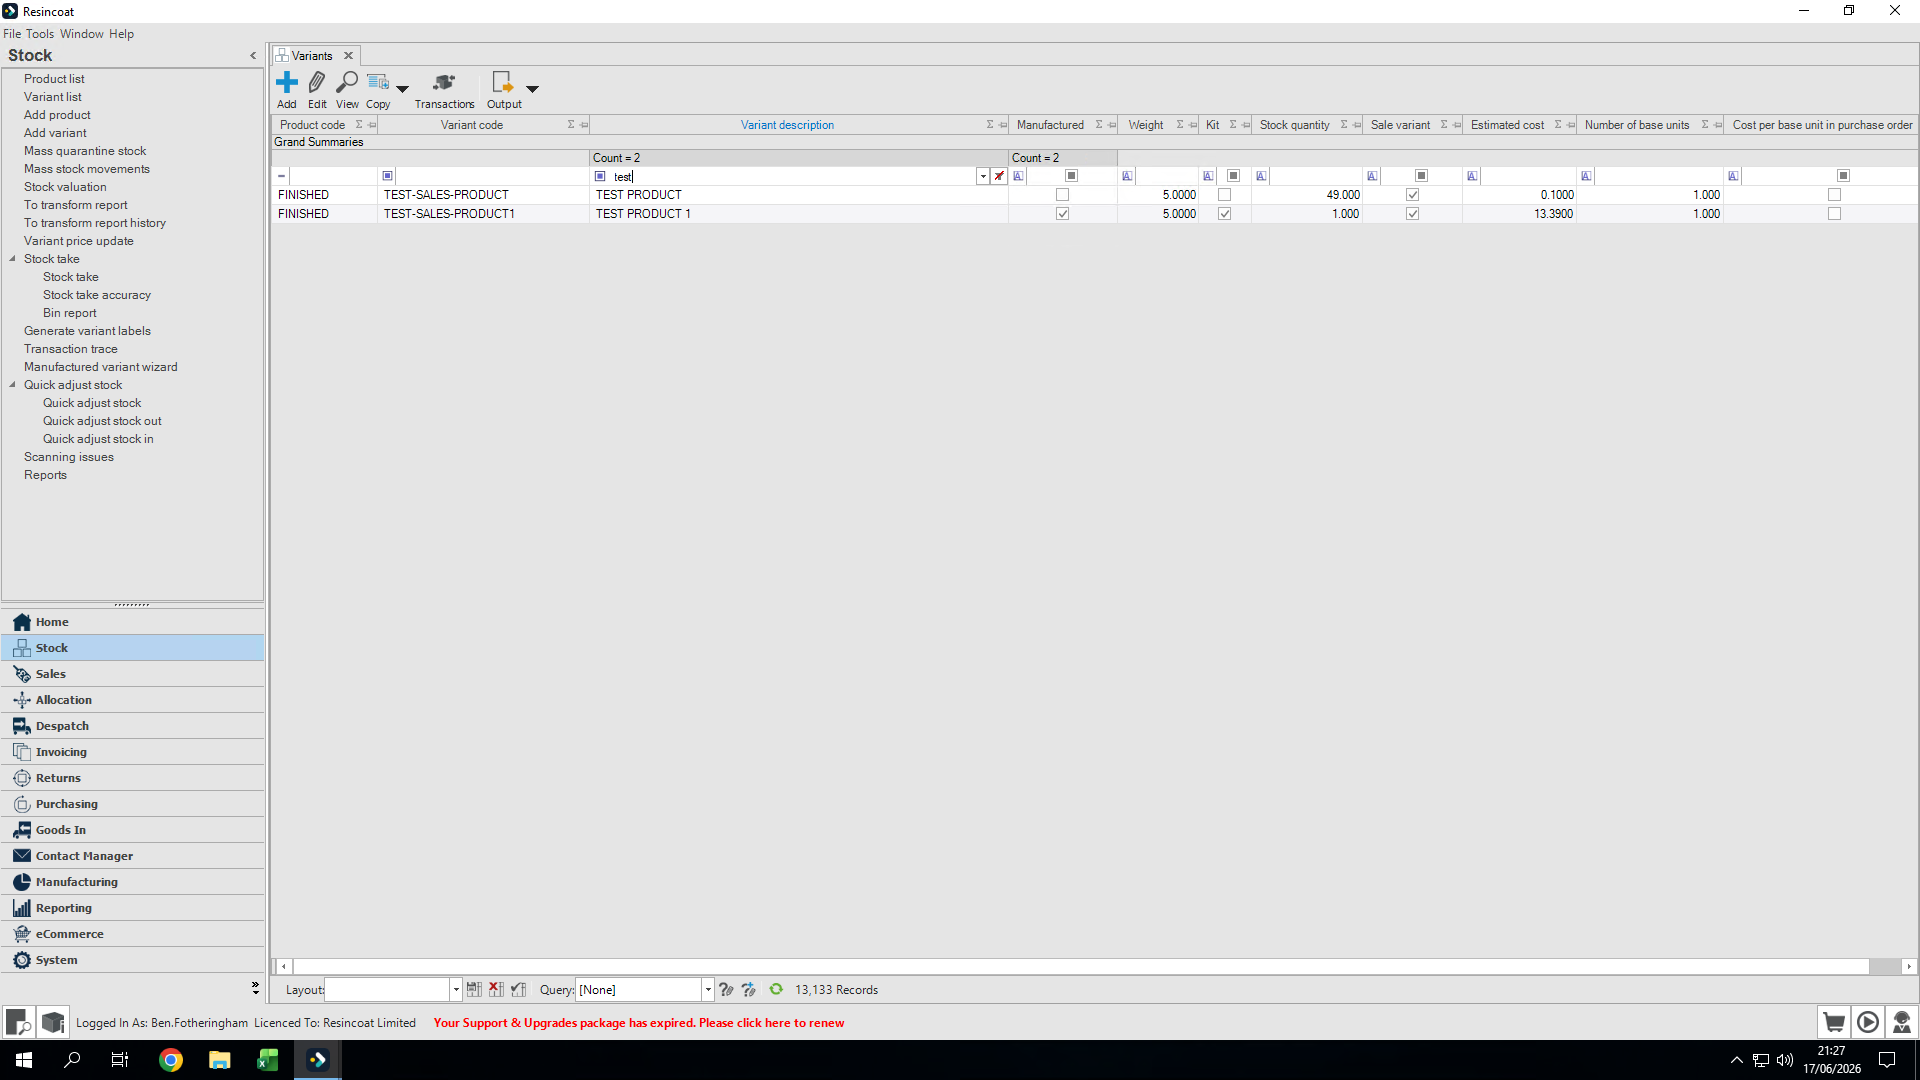
Task: Select the Variants tab
Action: point(311,56)
